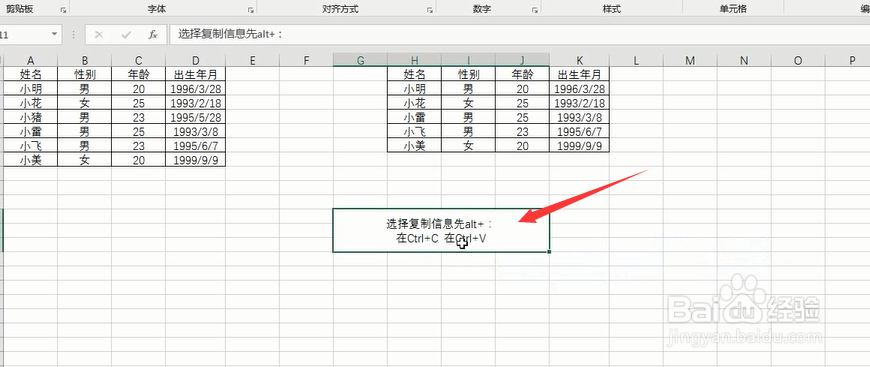Select the 小花 cell in column A
Viewport: 870px width, 367px height.
tap(31, 103)
